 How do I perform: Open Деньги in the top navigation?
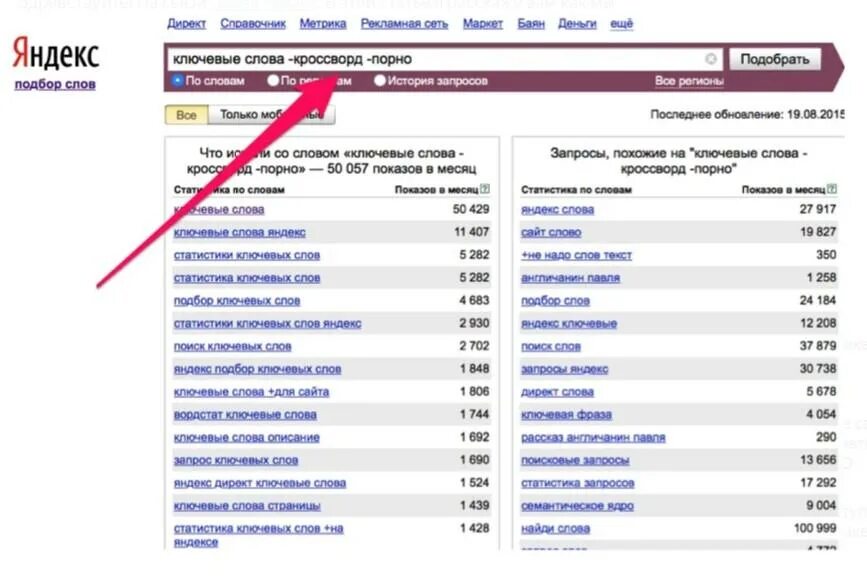[577, 24]
